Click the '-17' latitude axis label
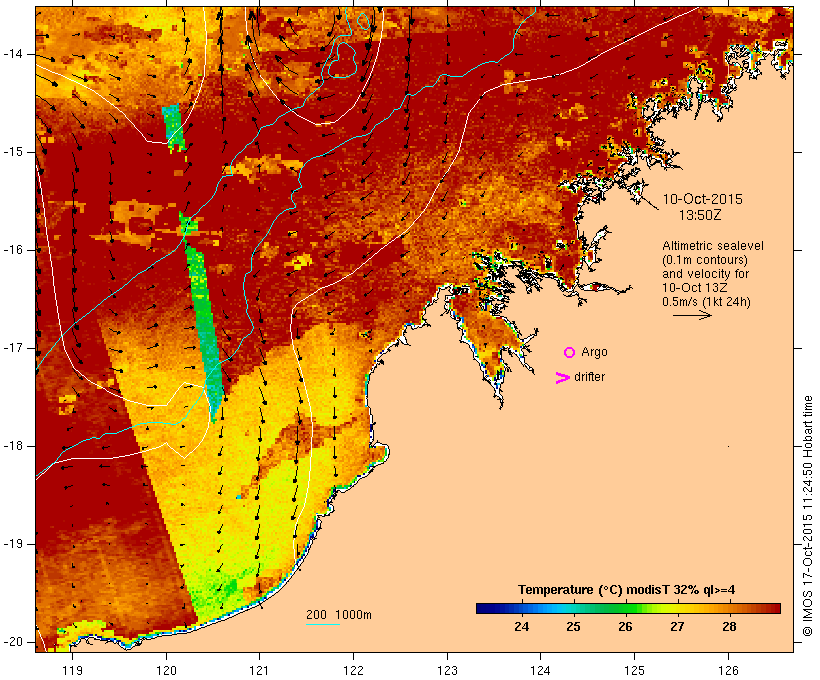 [x=12, y=348]
